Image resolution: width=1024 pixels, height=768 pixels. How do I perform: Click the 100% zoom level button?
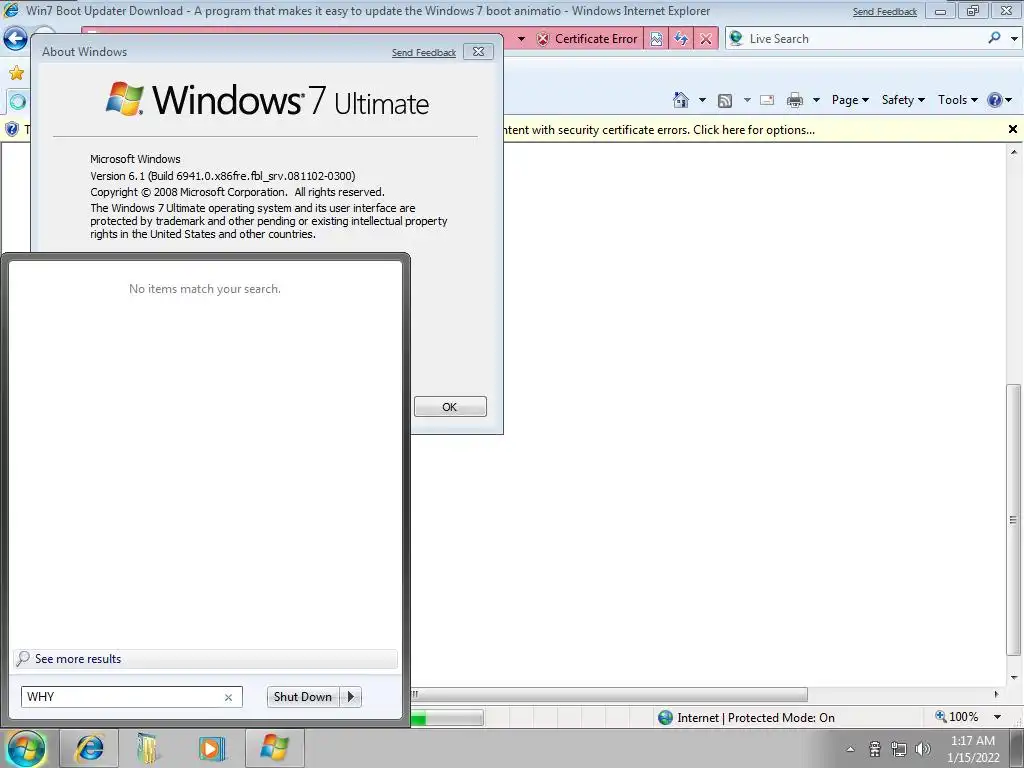957,717
